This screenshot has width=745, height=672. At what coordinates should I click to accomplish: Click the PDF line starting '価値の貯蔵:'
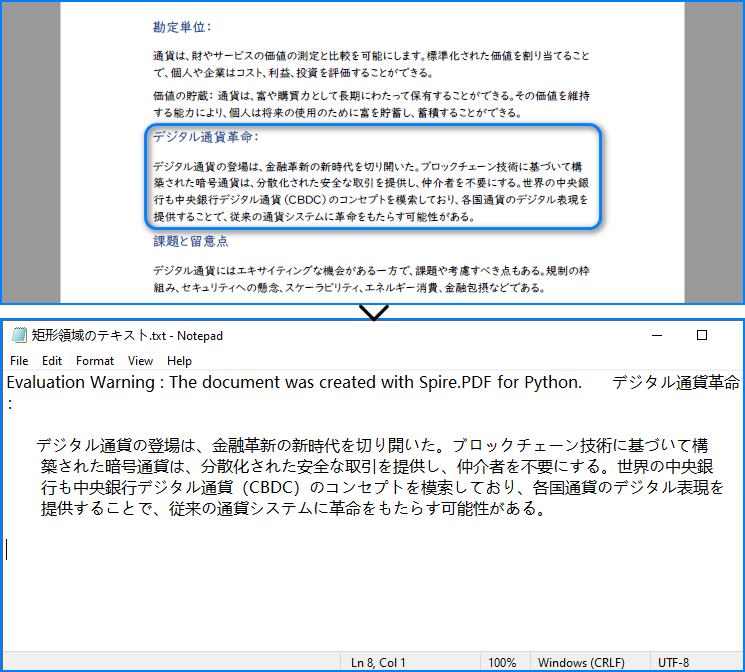371,96
